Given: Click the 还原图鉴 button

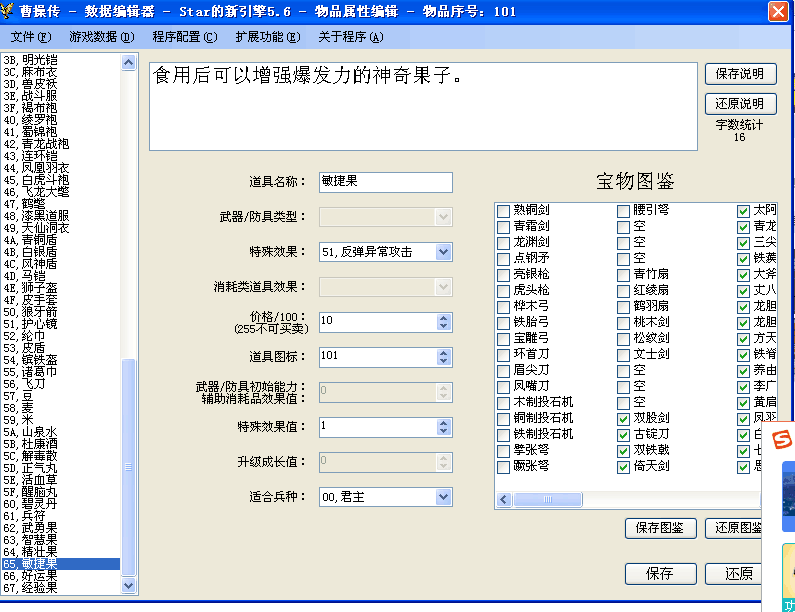Looking at the screenshot, I should pyautogui.click(x=734, y=528).
